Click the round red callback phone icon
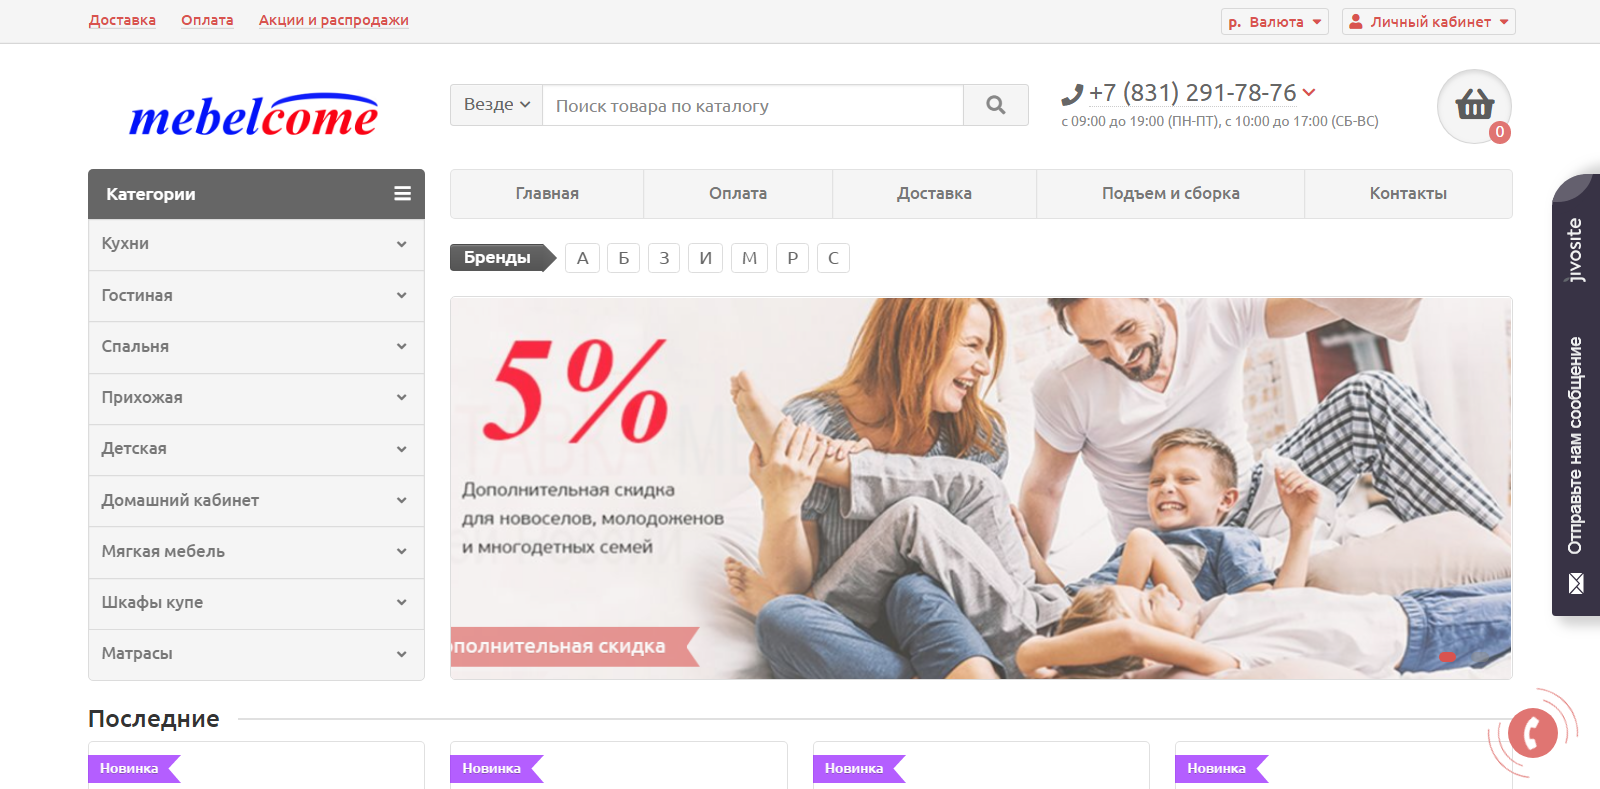The height and width of the screenshot is (789, 1600). click(x=1533, y=733)
